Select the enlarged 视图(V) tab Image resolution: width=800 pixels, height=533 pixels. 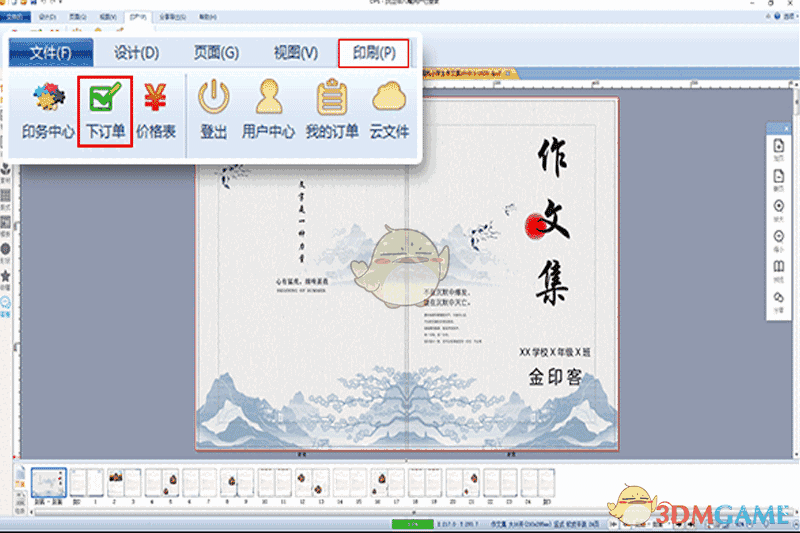(296, 53)
